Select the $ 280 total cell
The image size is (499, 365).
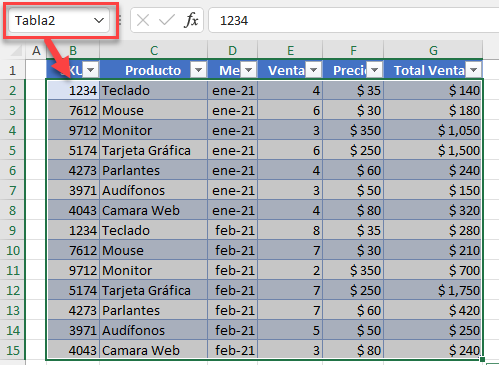coord(433,230)
